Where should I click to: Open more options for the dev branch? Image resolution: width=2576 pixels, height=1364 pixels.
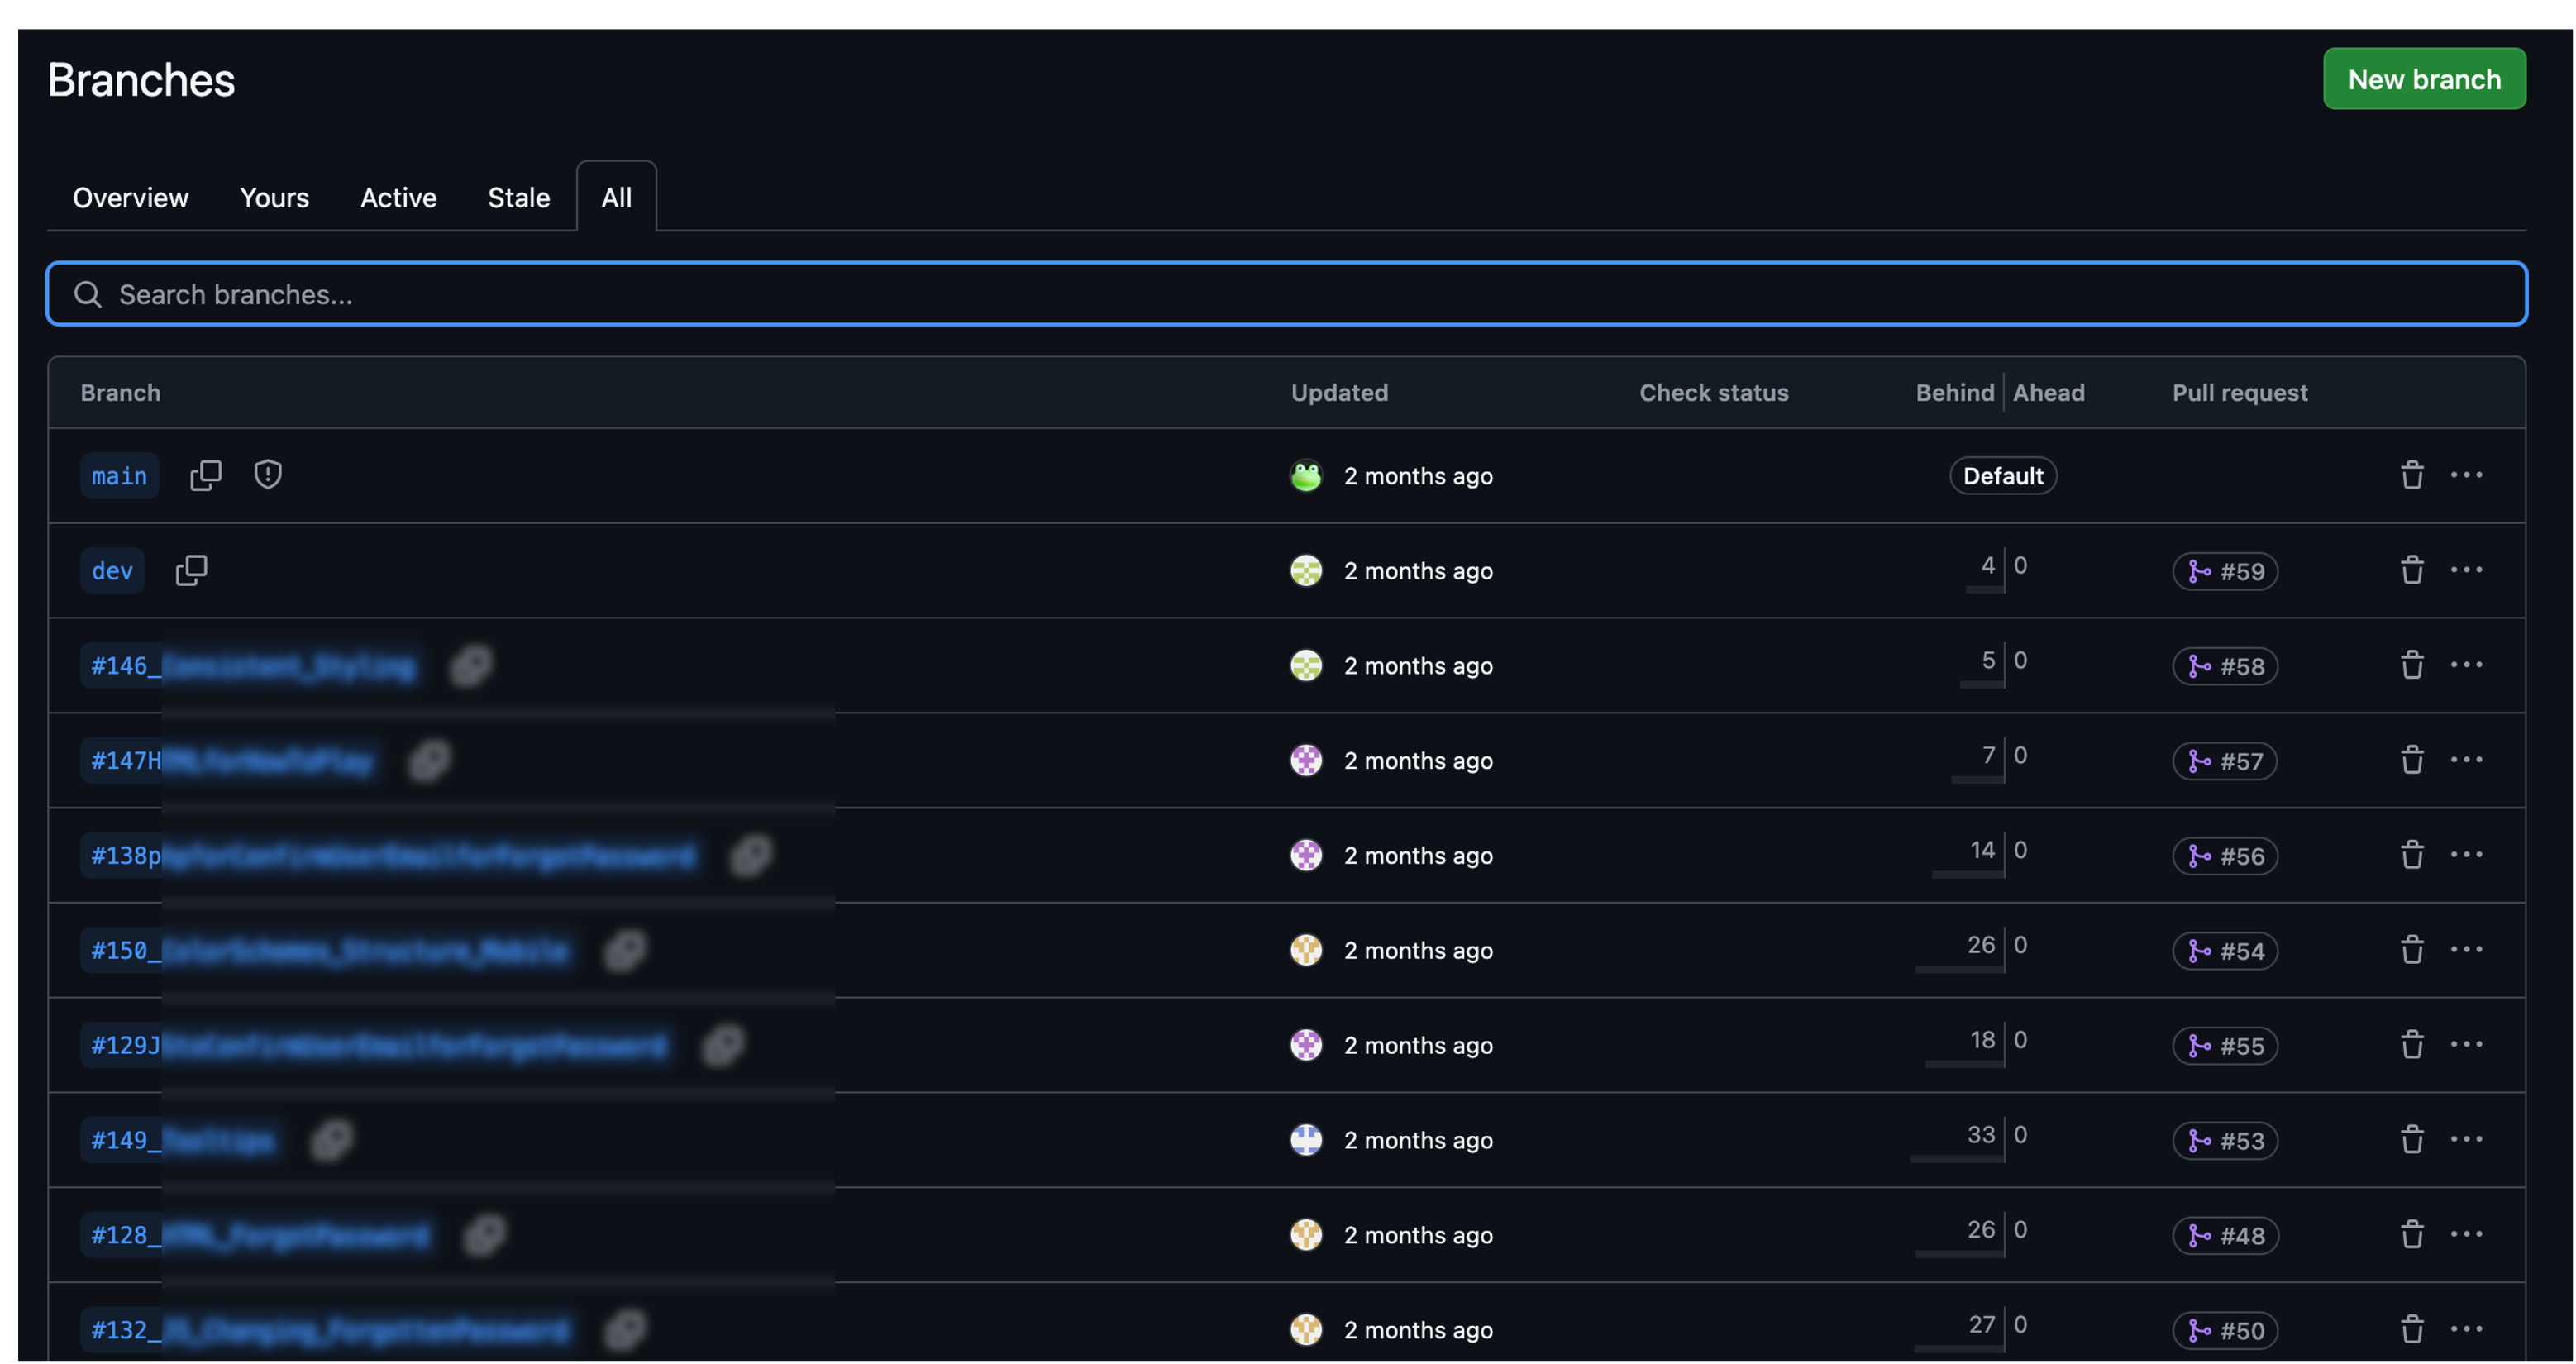(2466, 570)
